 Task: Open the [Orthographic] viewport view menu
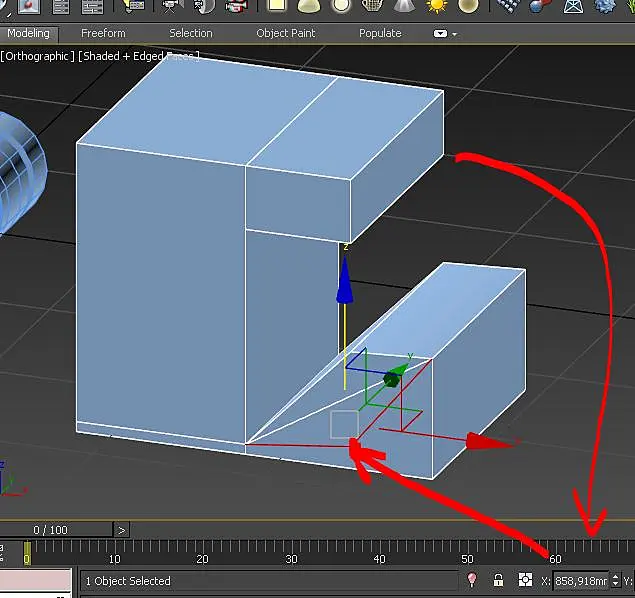[x=38, y=56]
